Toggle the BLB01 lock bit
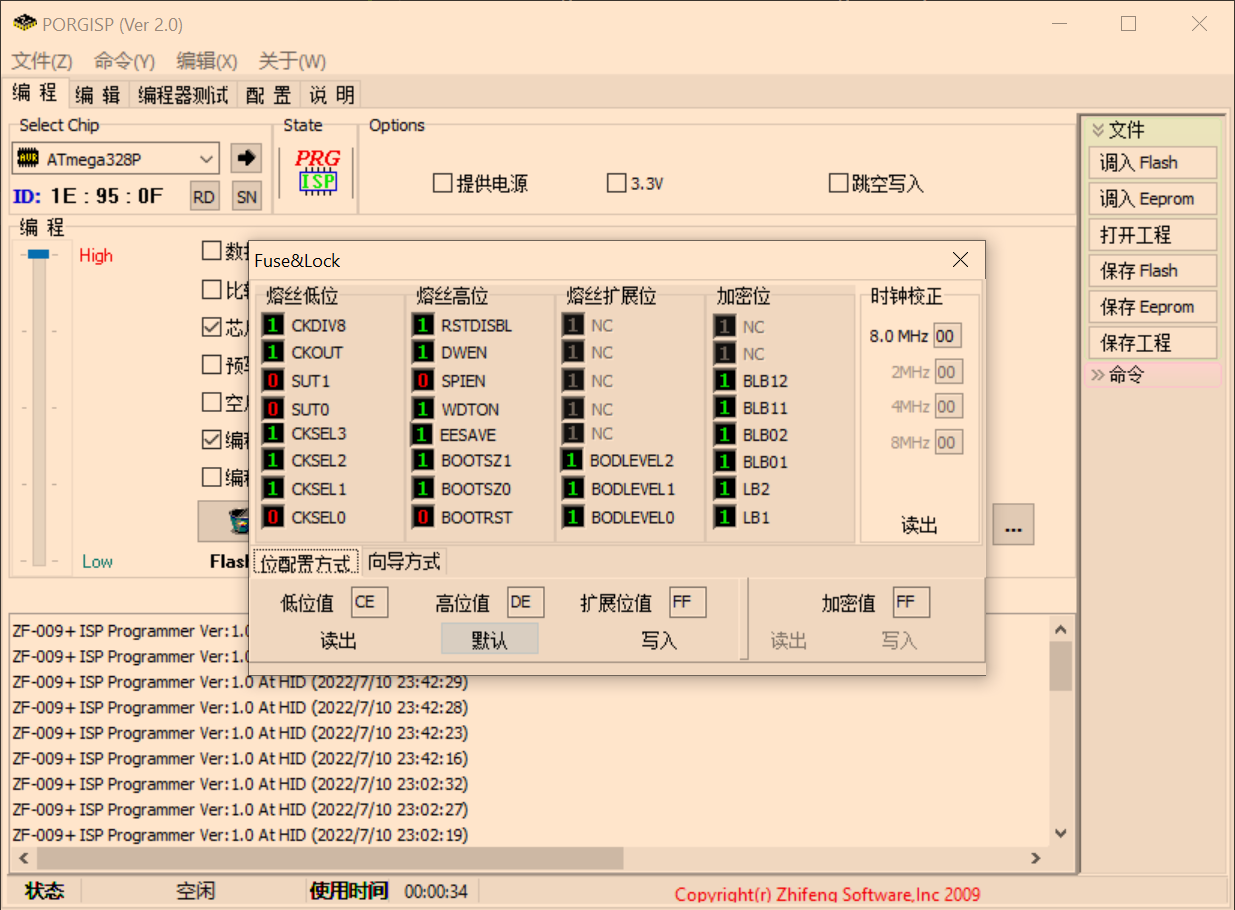 point(725,462)
